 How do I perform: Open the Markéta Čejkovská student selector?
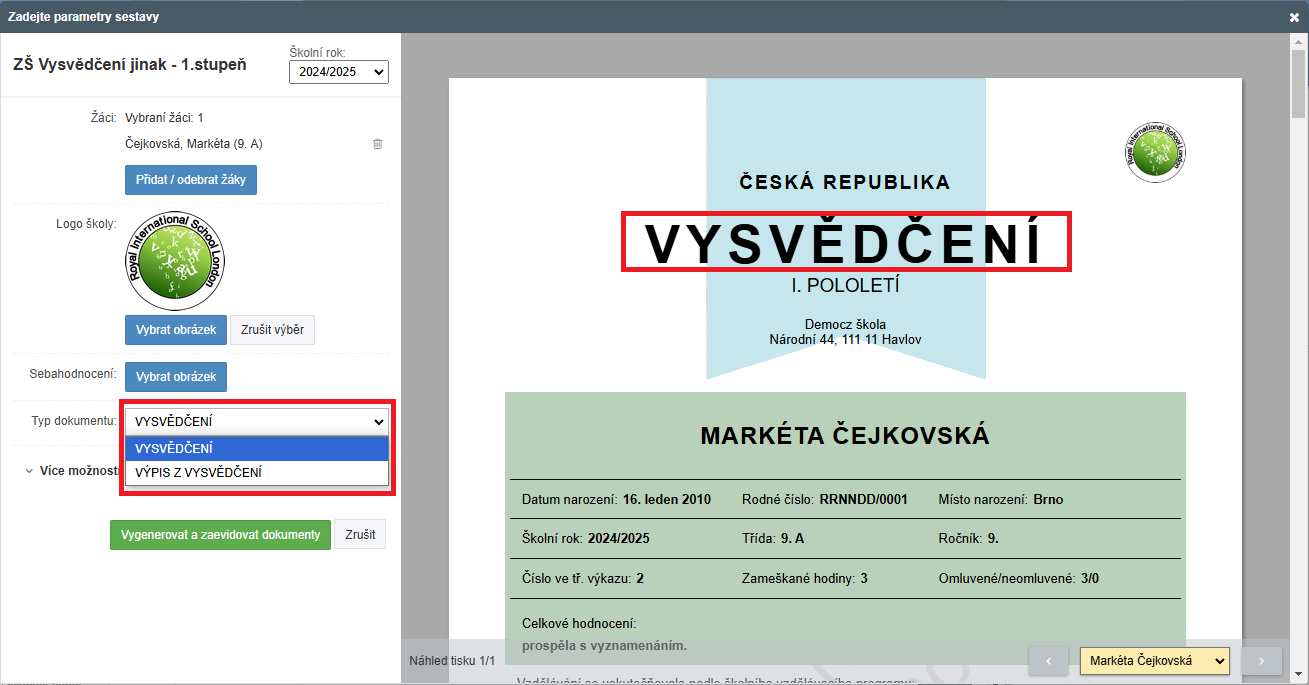1155,661
